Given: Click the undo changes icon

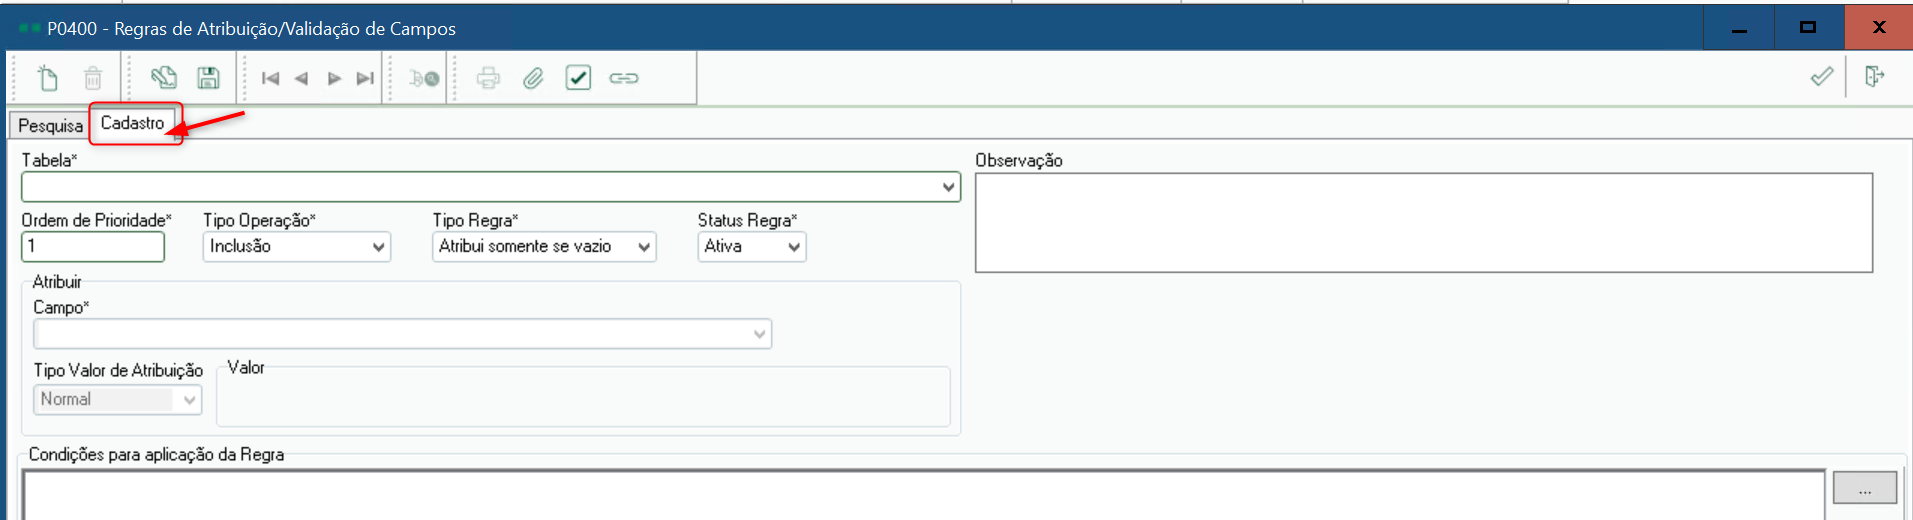Looking at the screenshot, I should pos(164,78).
